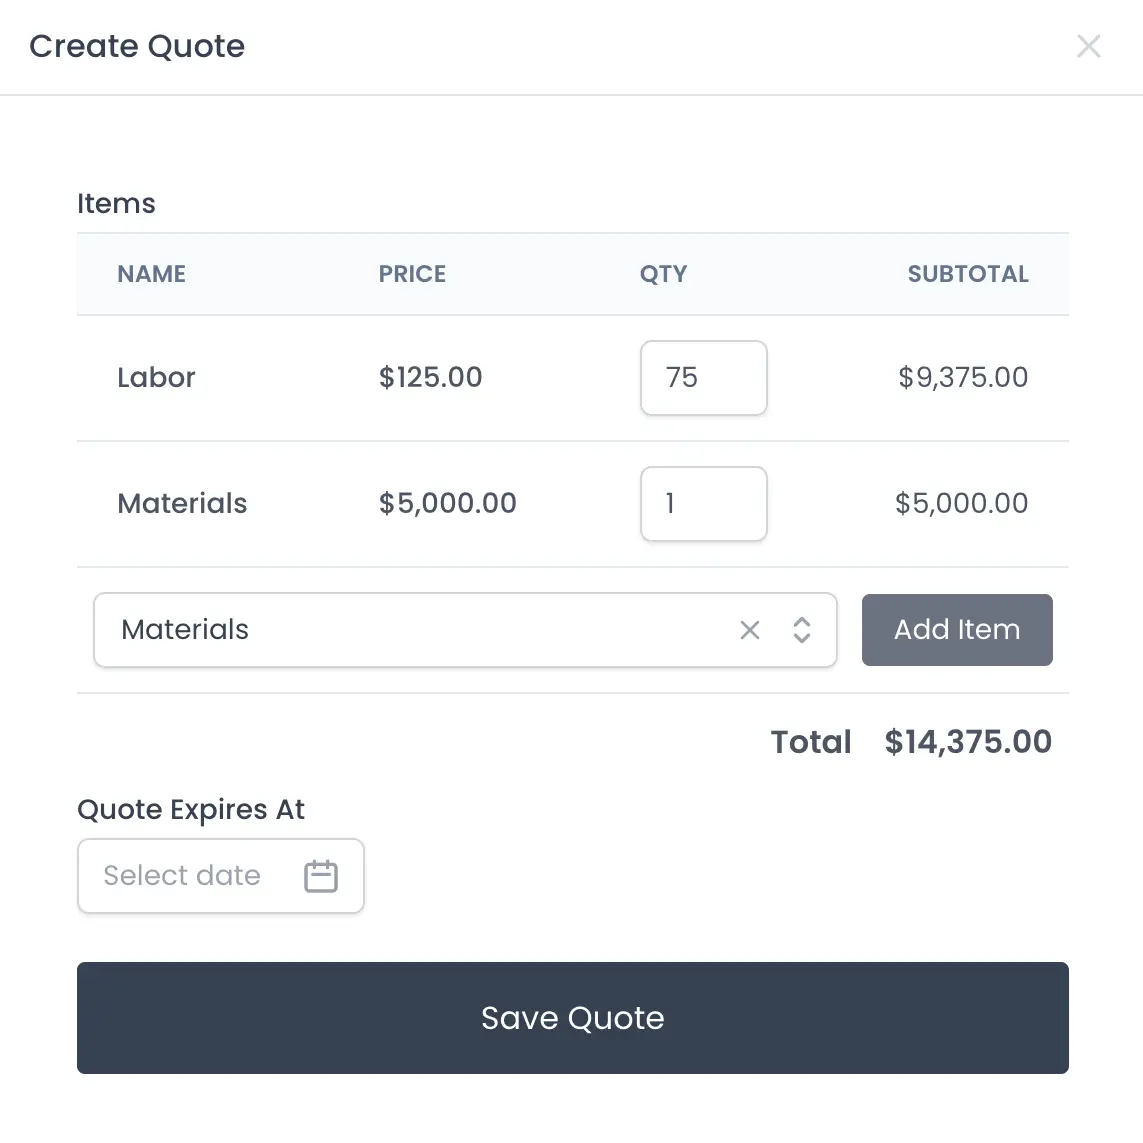
Task: Click the PRICE column header
Action: [x=412, y=274]
